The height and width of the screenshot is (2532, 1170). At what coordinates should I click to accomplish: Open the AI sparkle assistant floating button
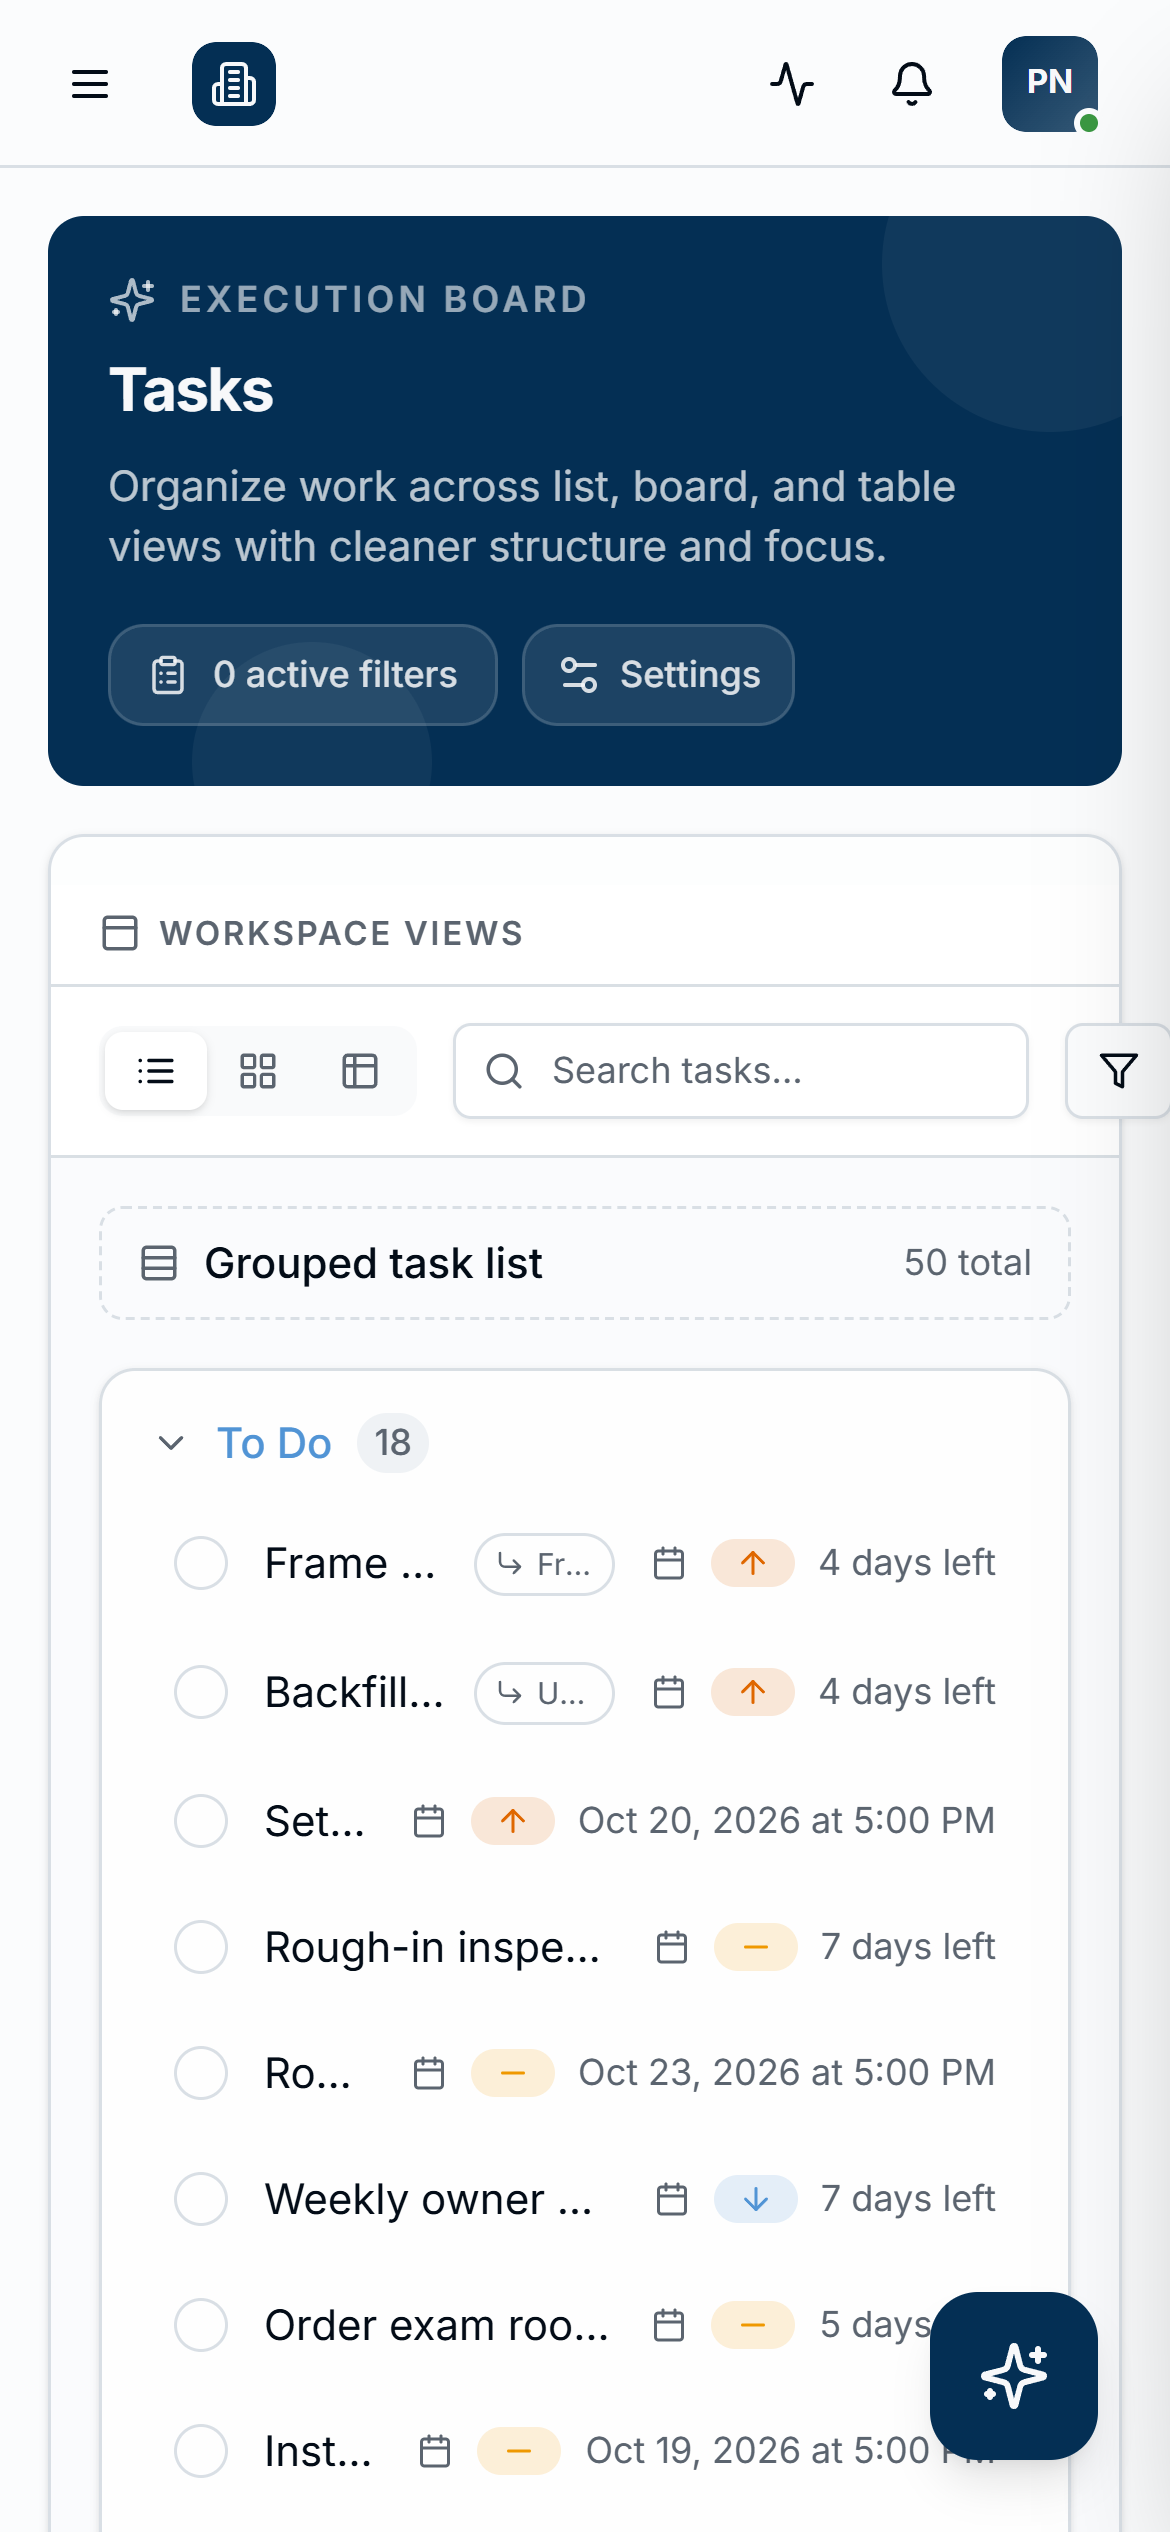1014,2376
